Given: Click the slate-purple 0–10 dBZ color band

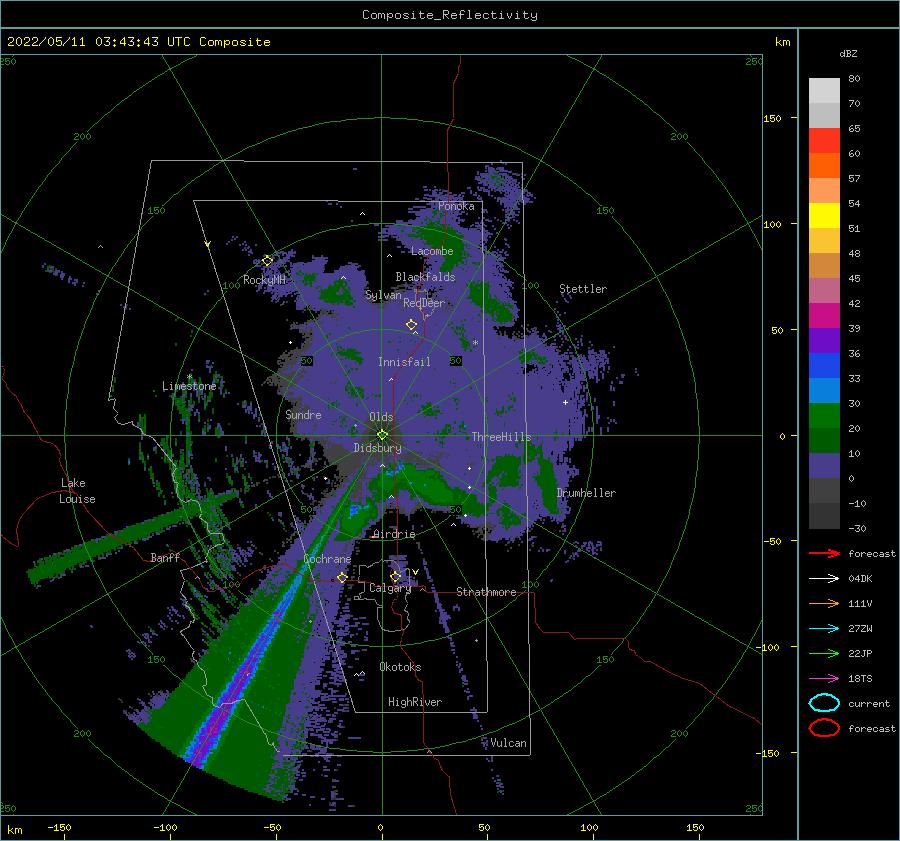Looking at the screenshot, I should [824, 466].
